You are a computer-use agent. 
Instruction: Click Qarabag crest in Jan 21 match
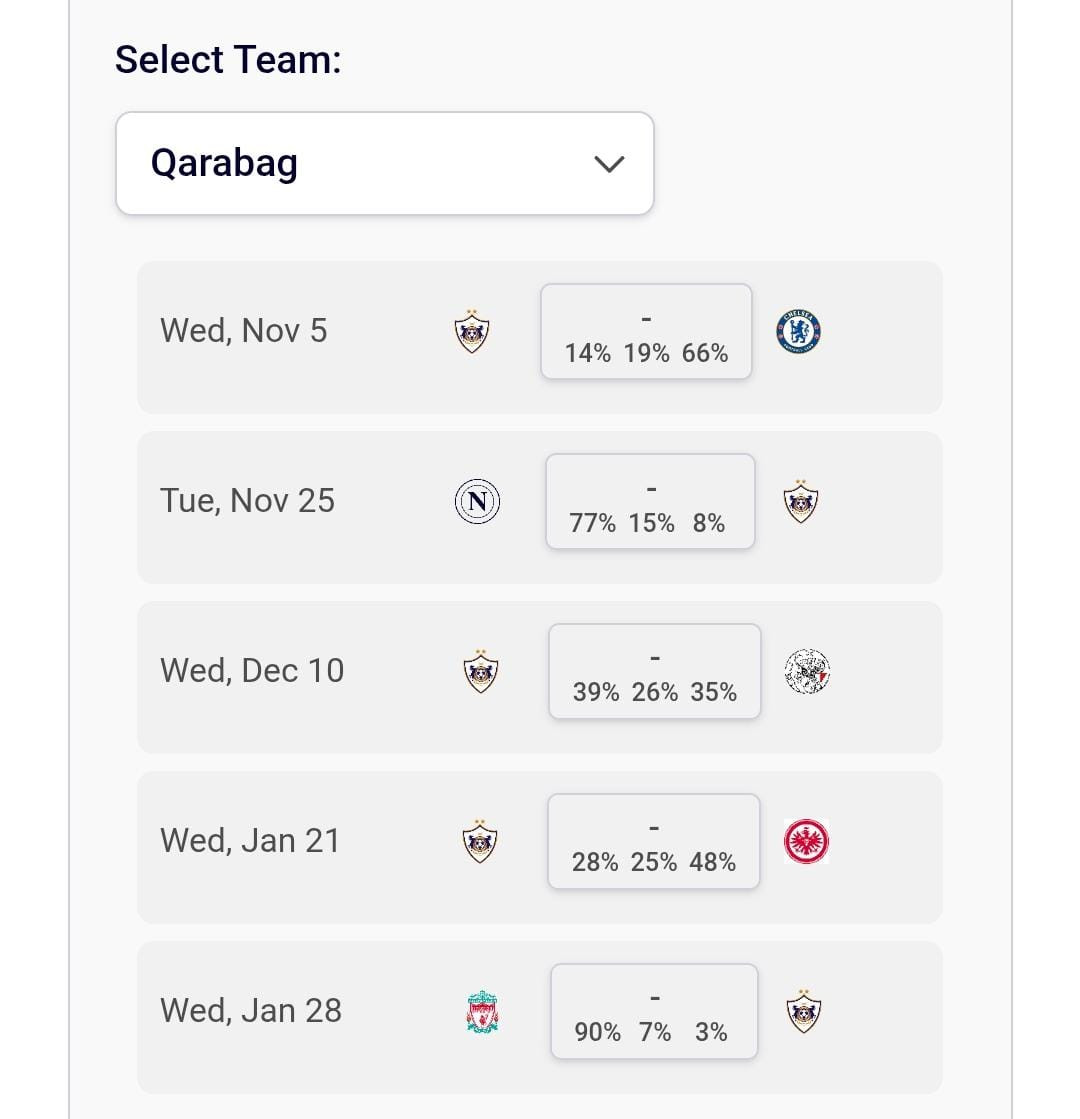(481, 842)
